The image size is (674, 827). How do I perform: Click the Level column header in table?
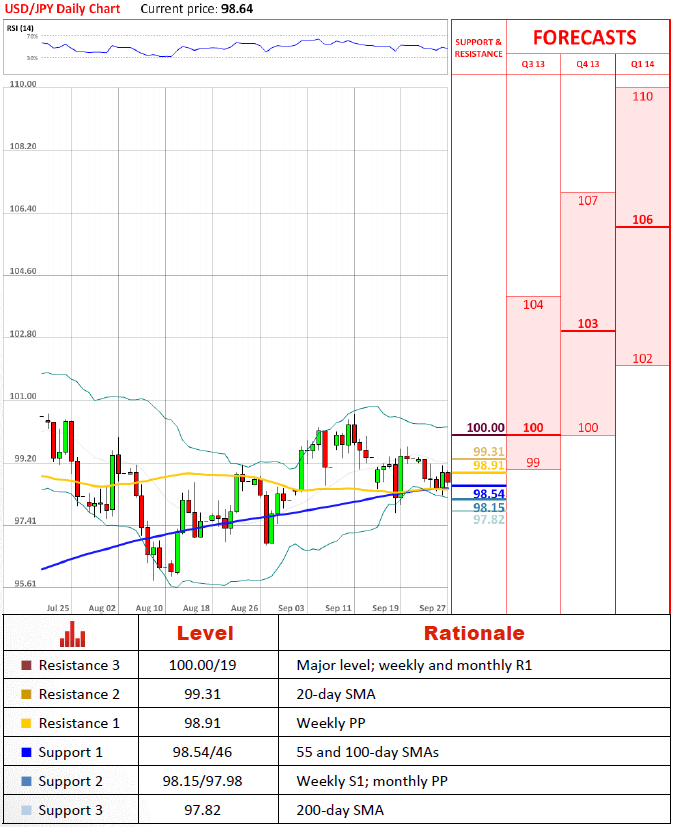pyautogui.click(x=205, y=633)
